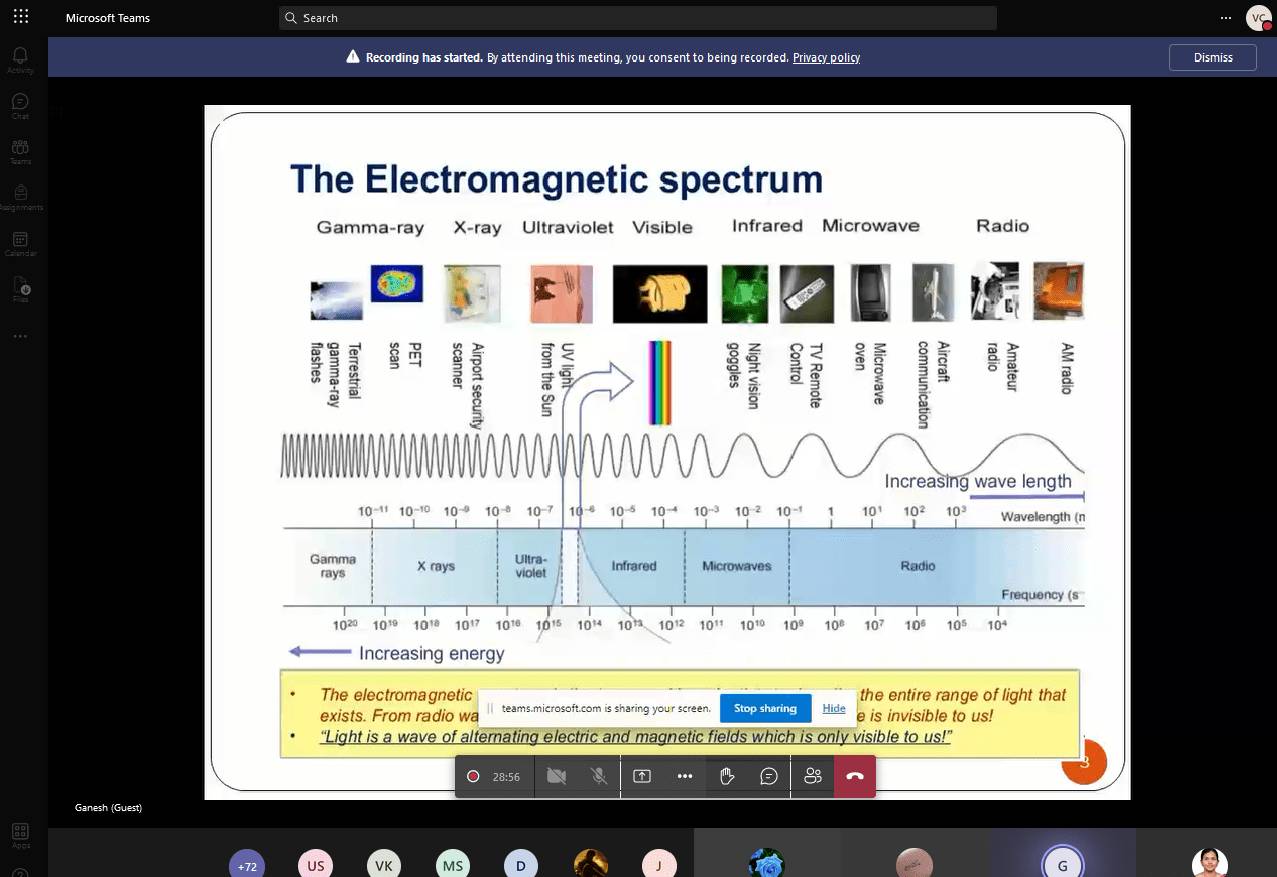This screenshot has height=877, width=1277.
Task: Show the meeting conversation panel
Action: [769, 776]
